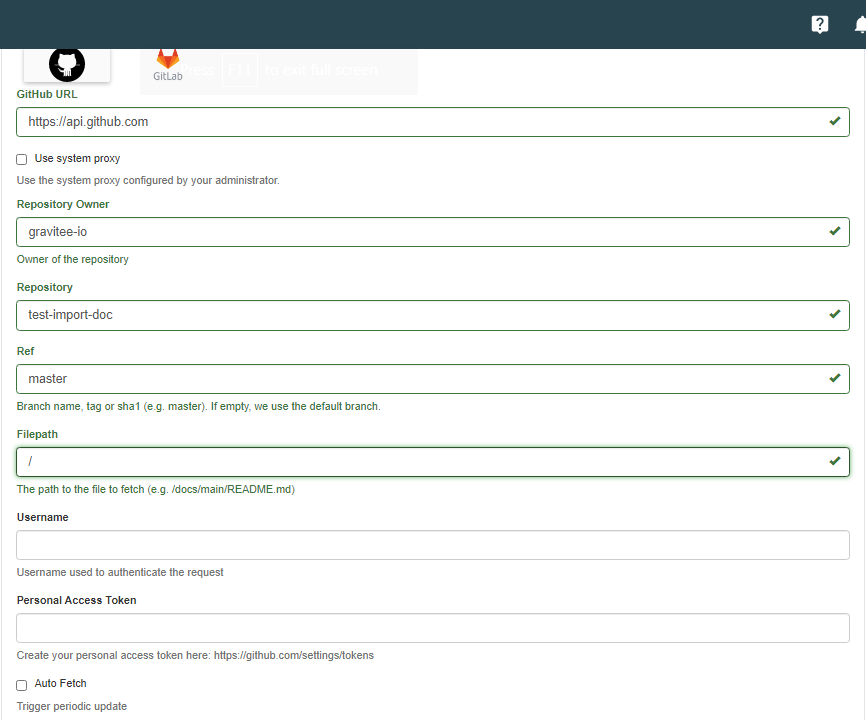Select the GitHub fetcher logo tile
Screen dimensions: 866x720
[67, 65]
